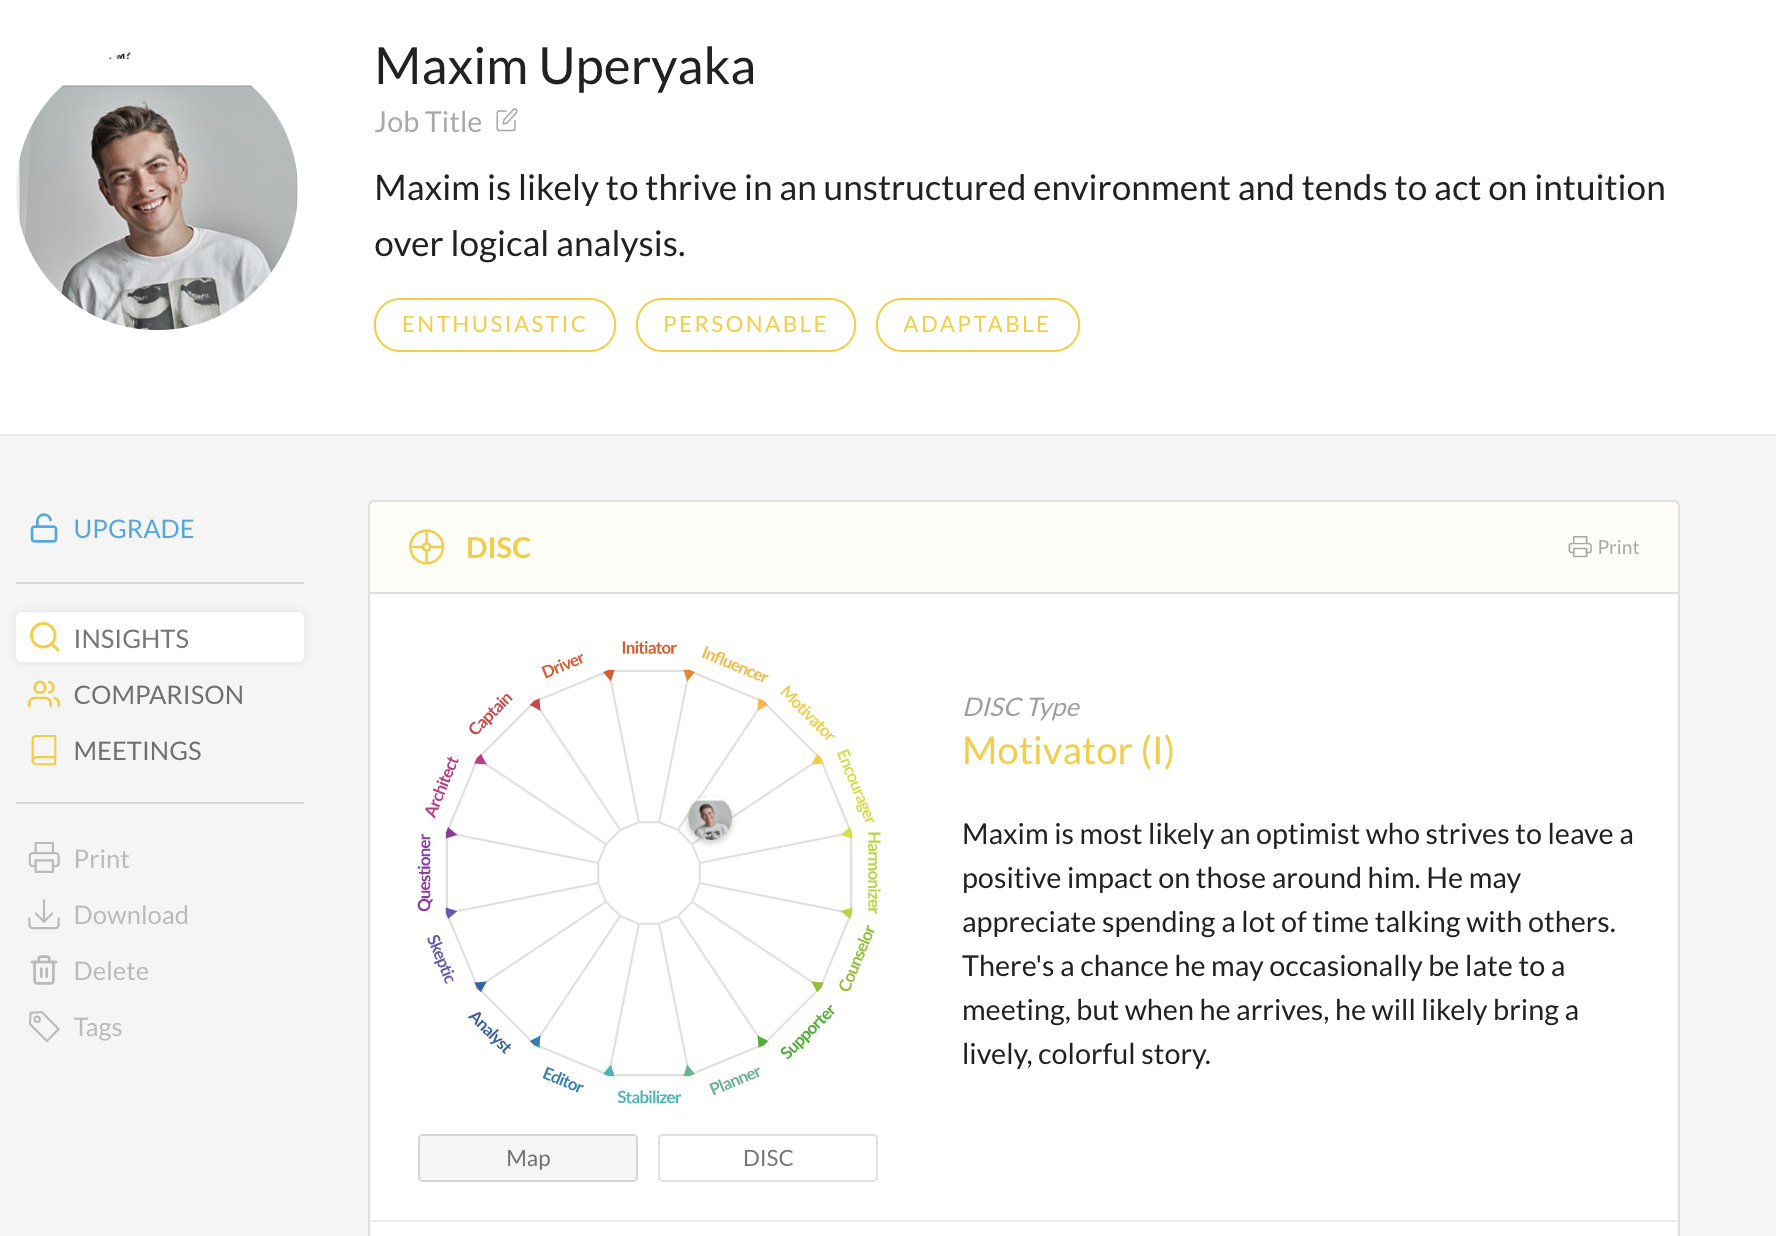The image size is (1776, 1236).
Task: Click the DISC crosshair circle icon
Action: [x=427, y=547]
